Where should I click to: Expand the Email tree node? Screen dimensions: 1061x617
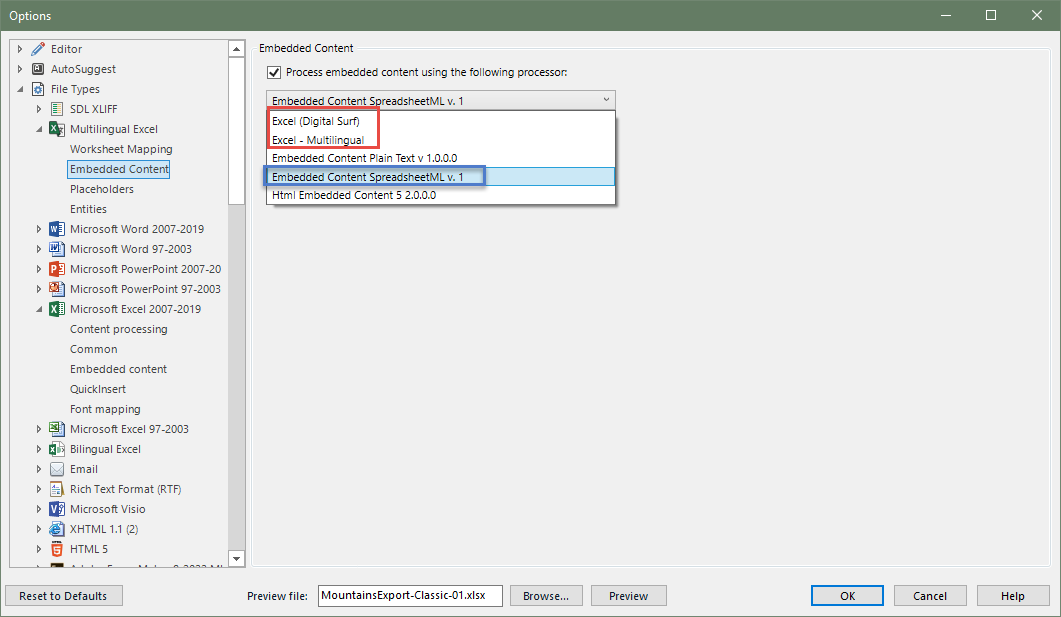(39, 469)
